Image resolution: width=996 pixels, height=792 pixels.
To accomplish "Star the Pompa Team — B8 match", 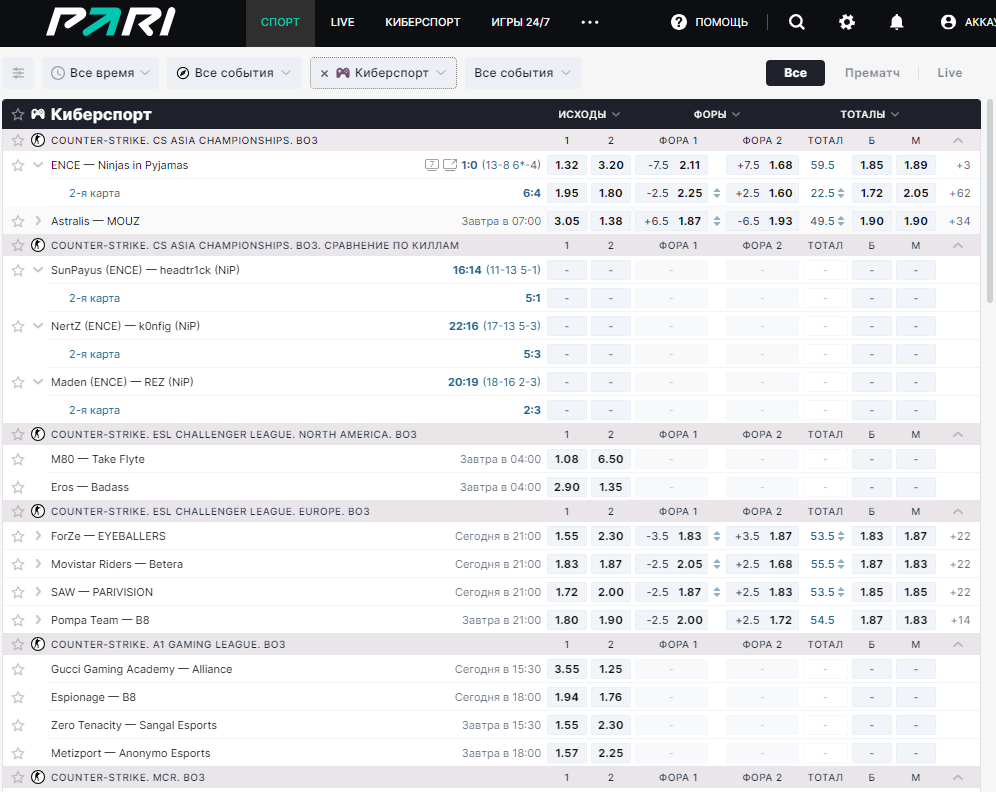I will tap(18, 620).
